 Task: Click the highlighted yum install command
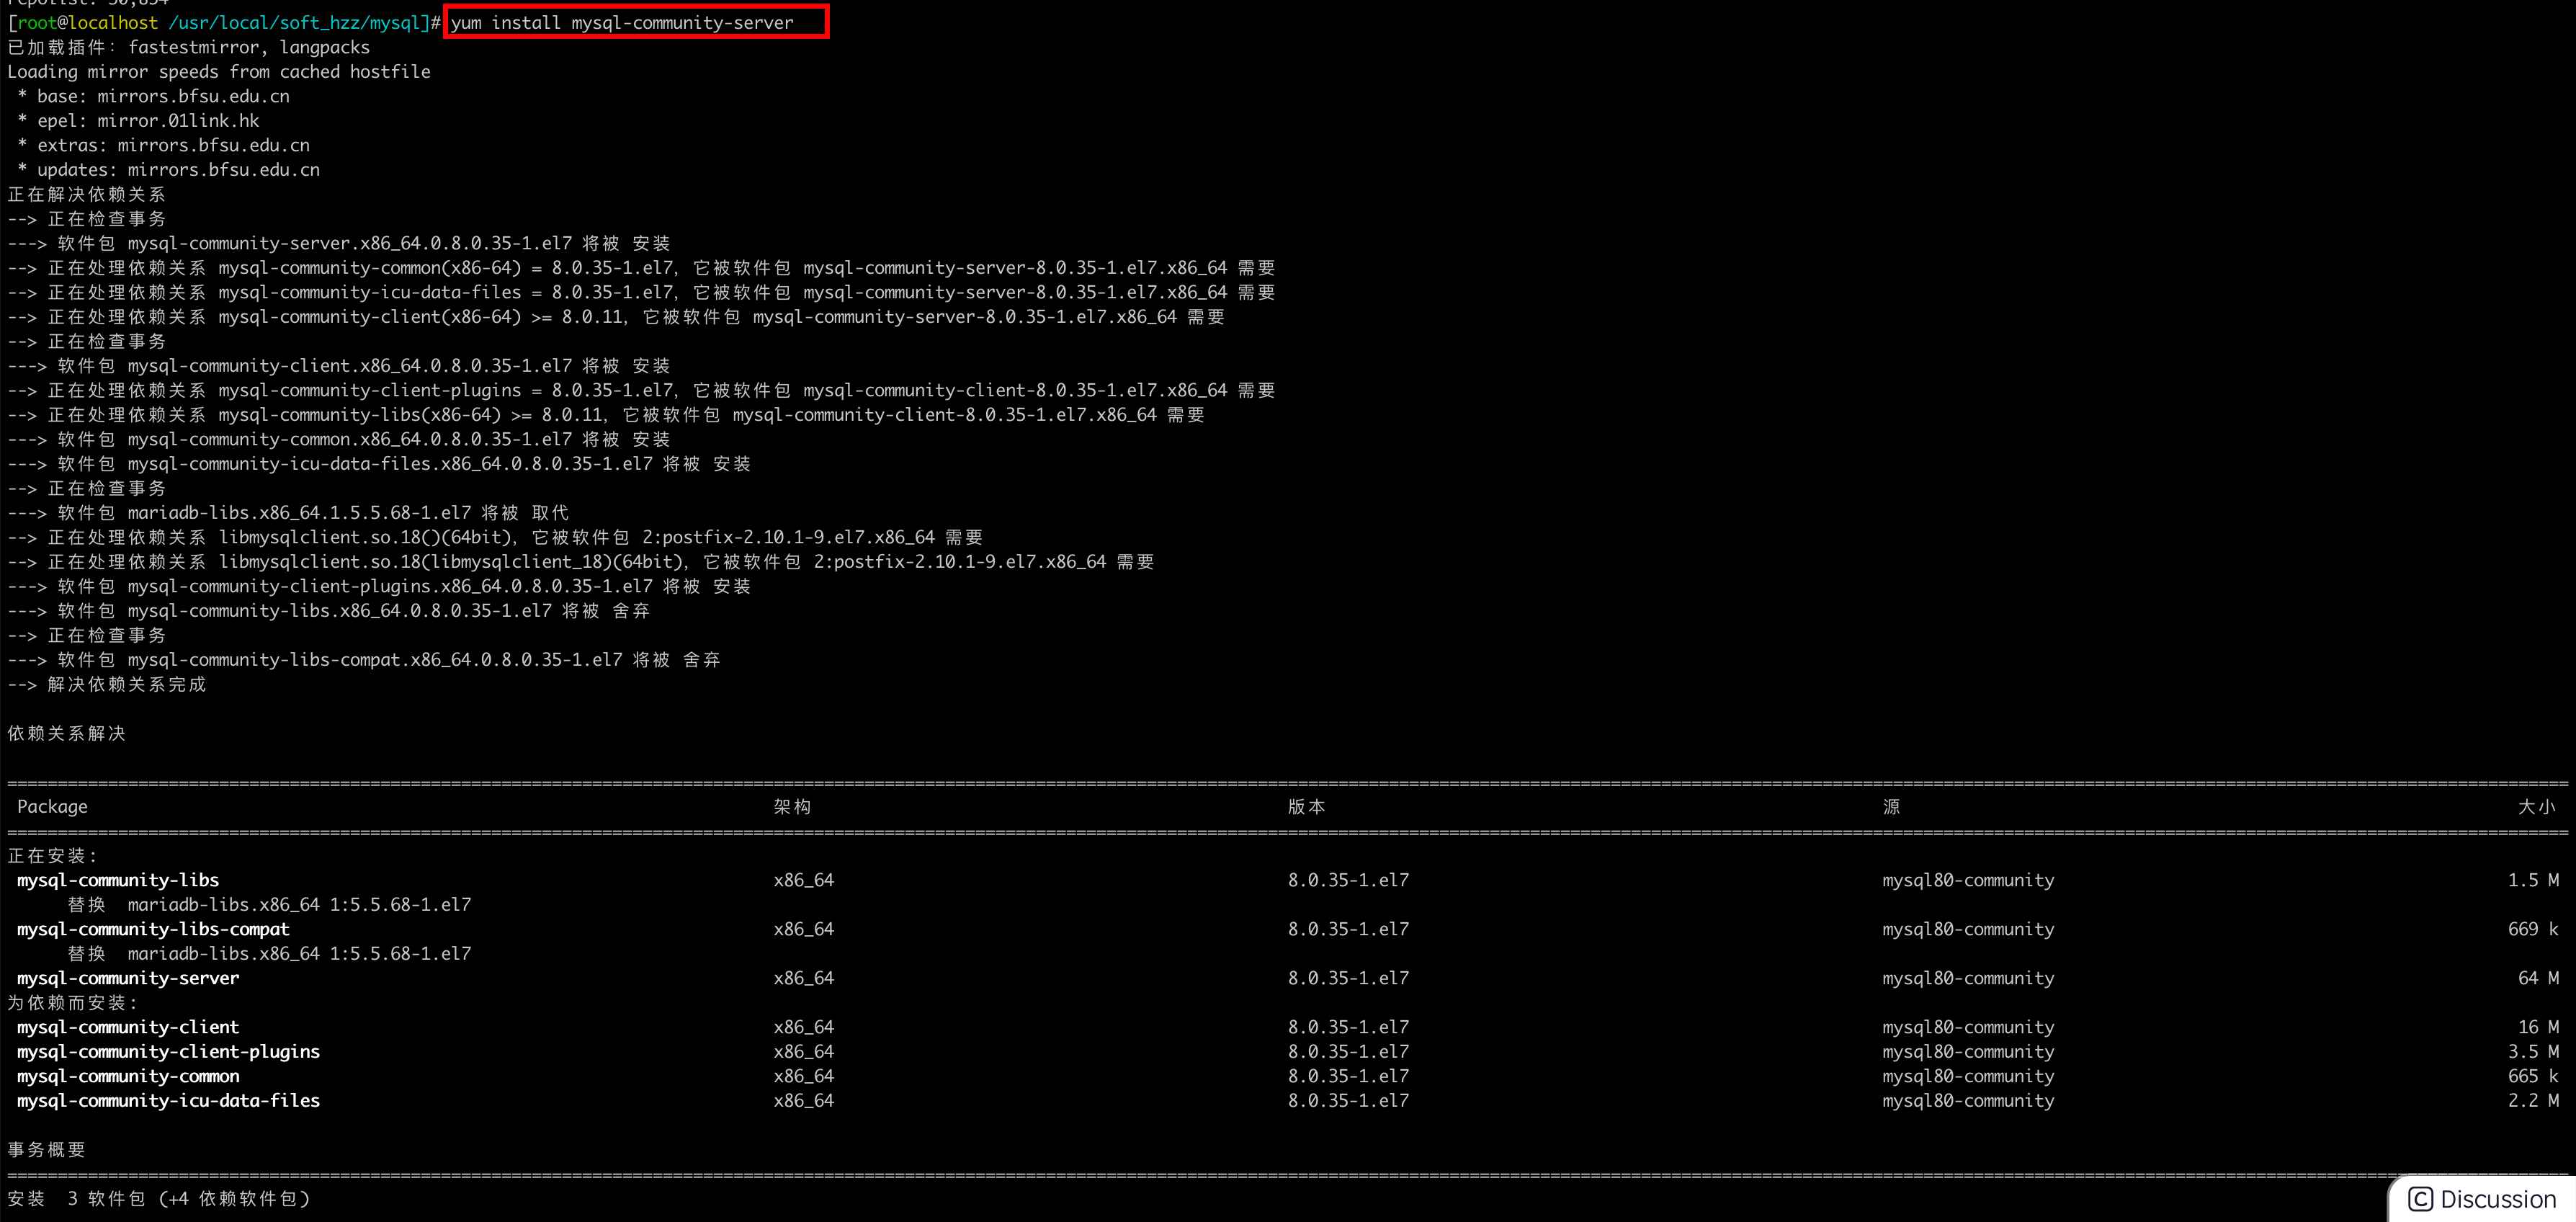pyautogui.click(x=622, y=22)
